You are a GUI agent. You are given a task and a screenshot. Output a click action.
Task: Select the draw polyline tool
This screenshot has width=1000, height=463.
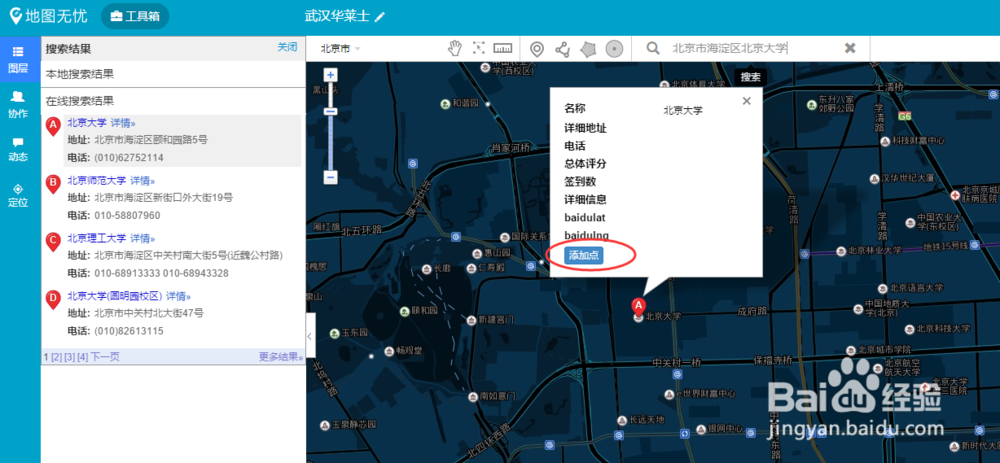pyautogui.click(x=562, y=48)
